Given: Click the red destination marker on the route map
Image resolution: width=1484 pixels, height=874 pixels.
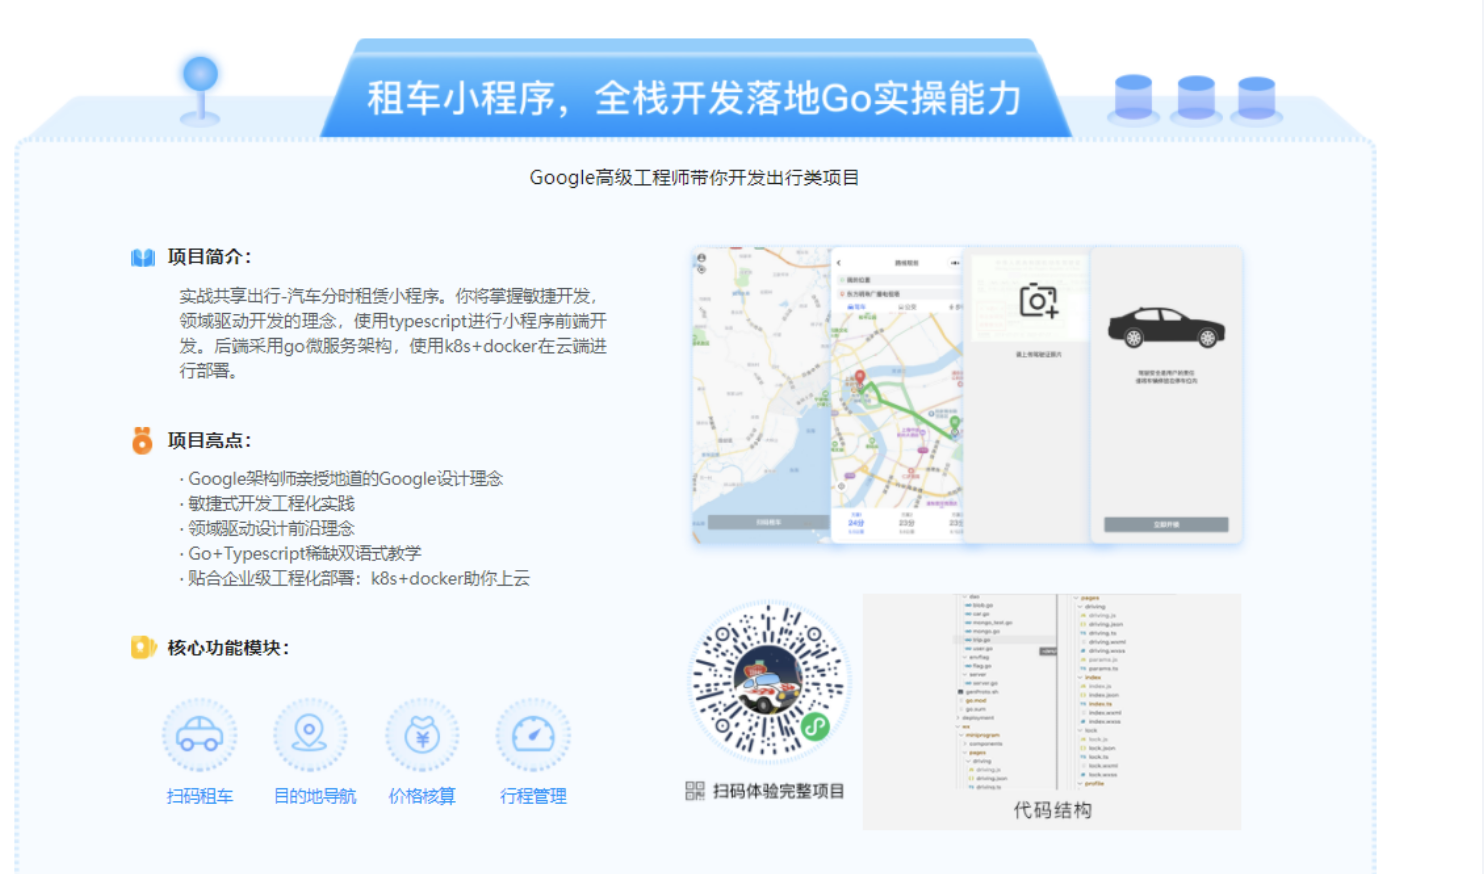Looking at the screenshot, I should click(x=859, y=378).
